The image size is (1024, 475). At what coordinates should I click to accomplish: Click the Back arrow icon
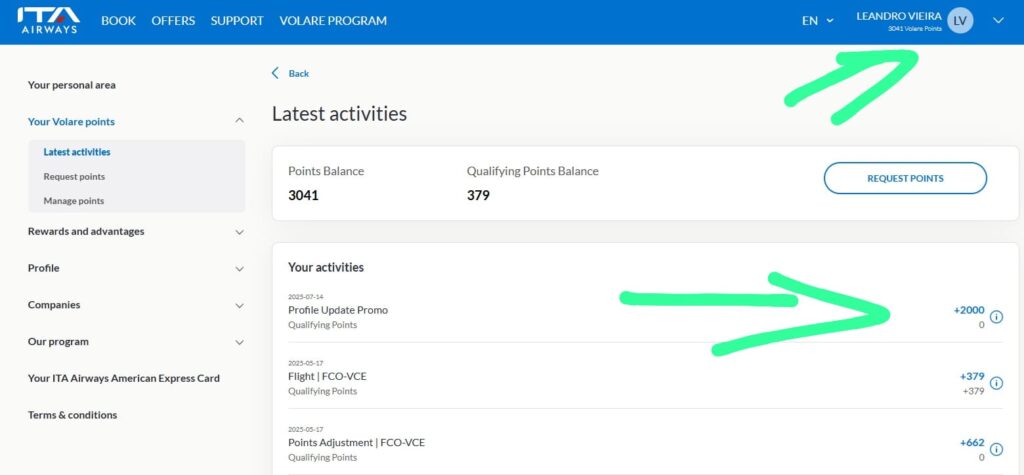coord(276,73)
